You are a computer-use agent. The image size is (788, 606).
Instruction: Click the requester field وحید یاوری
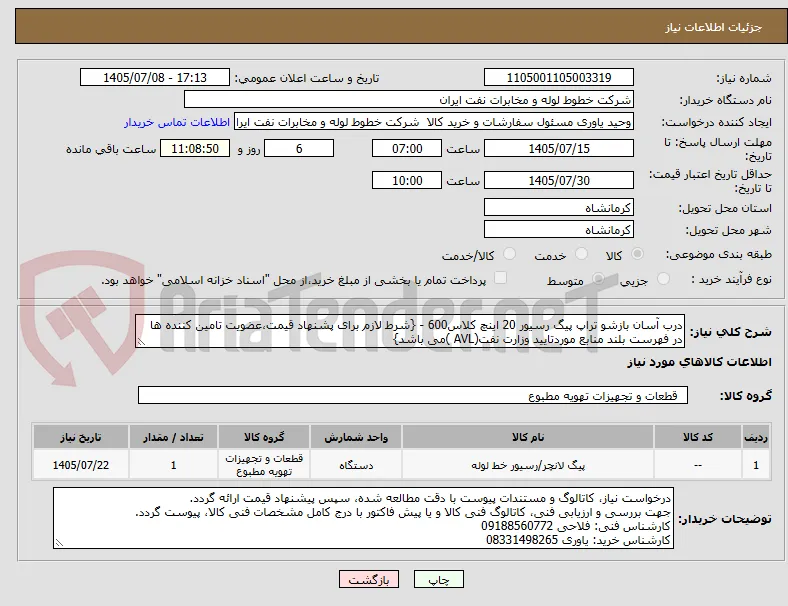click(434, 122)
